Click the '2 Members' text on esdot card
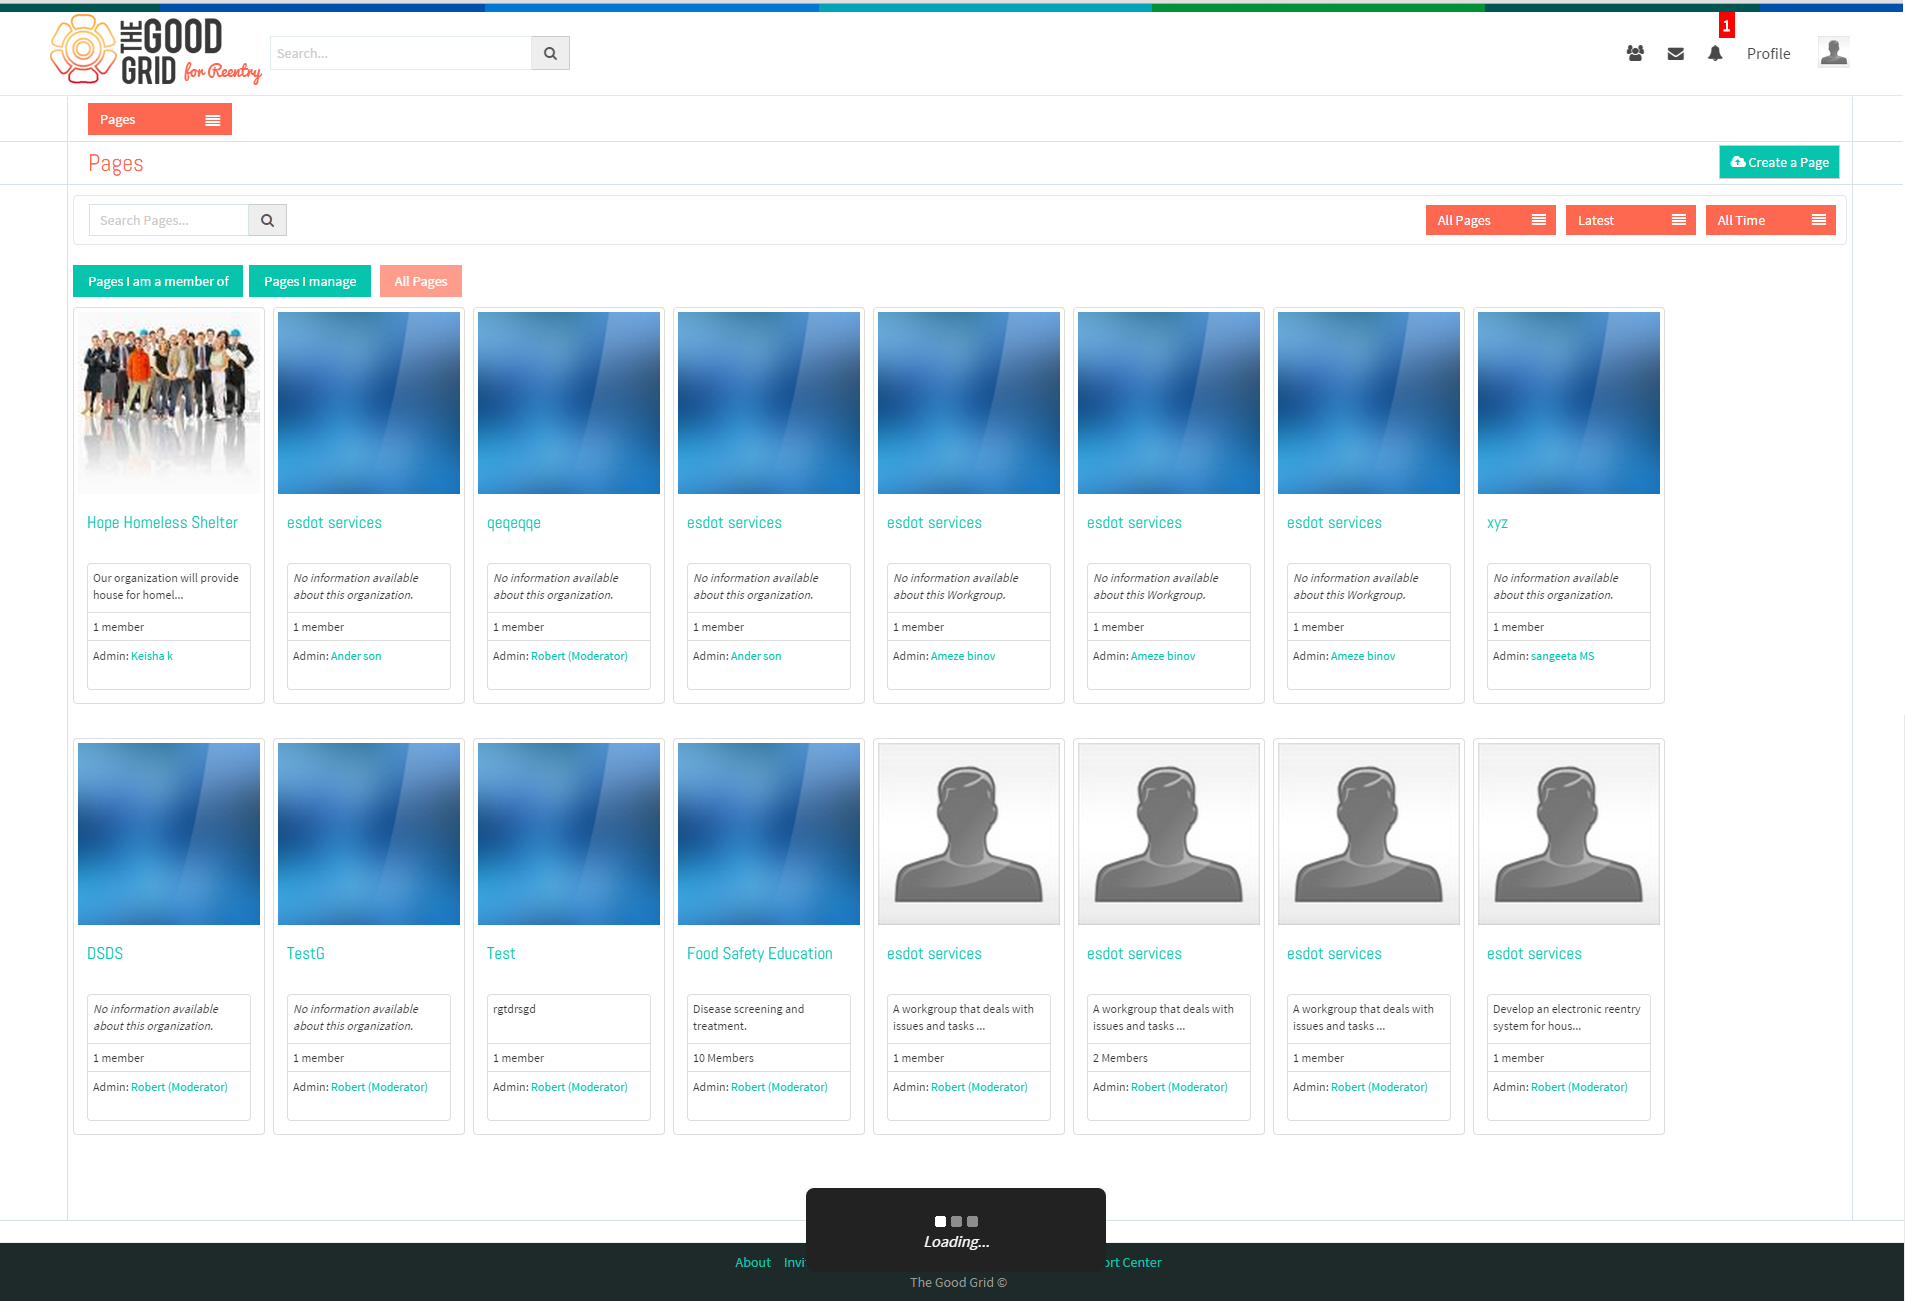 point(1120,1058)
